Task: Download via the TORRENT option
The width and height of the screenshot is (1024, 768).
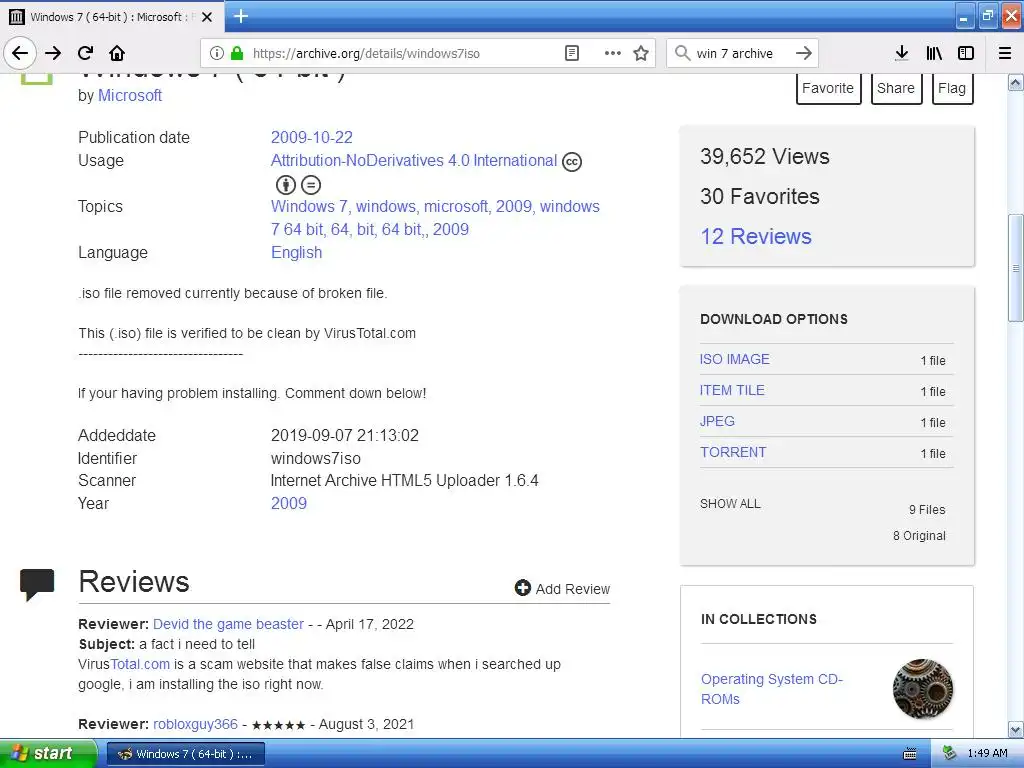Action: 733,452
